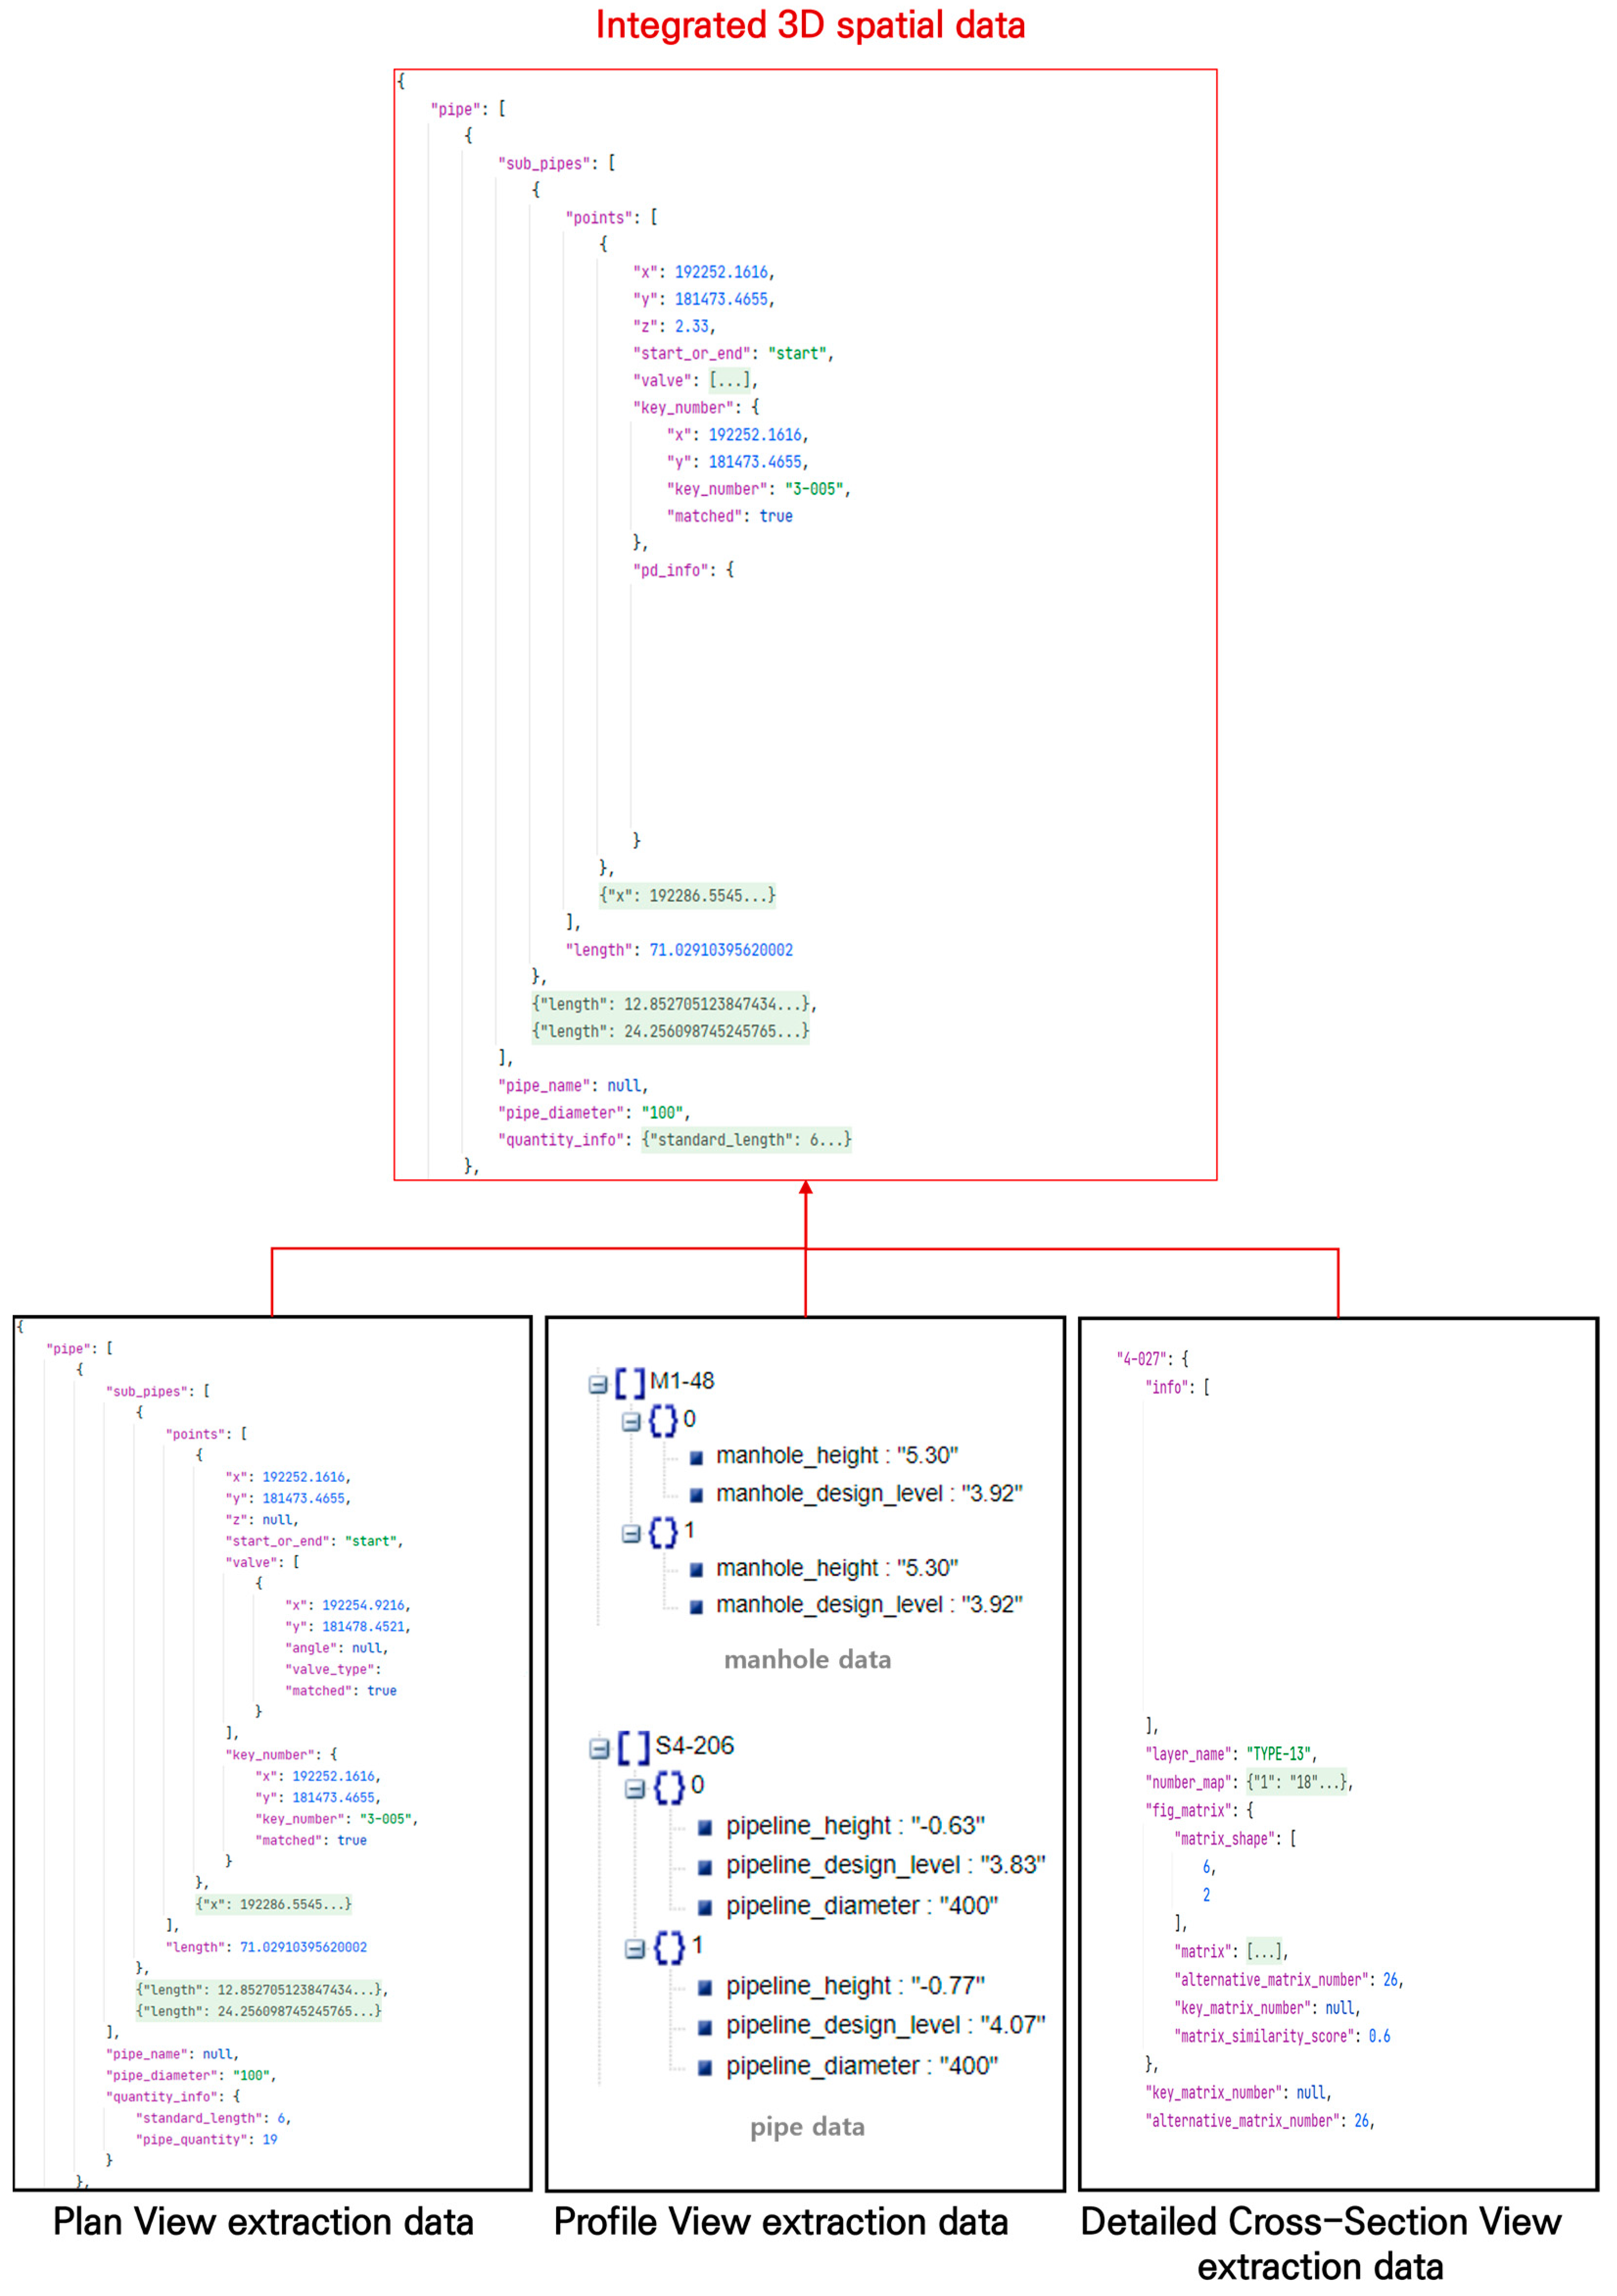The image size is (1617, 2296).
Task: Collapse the M1-48 array node
Action: tap(598, 1385)
